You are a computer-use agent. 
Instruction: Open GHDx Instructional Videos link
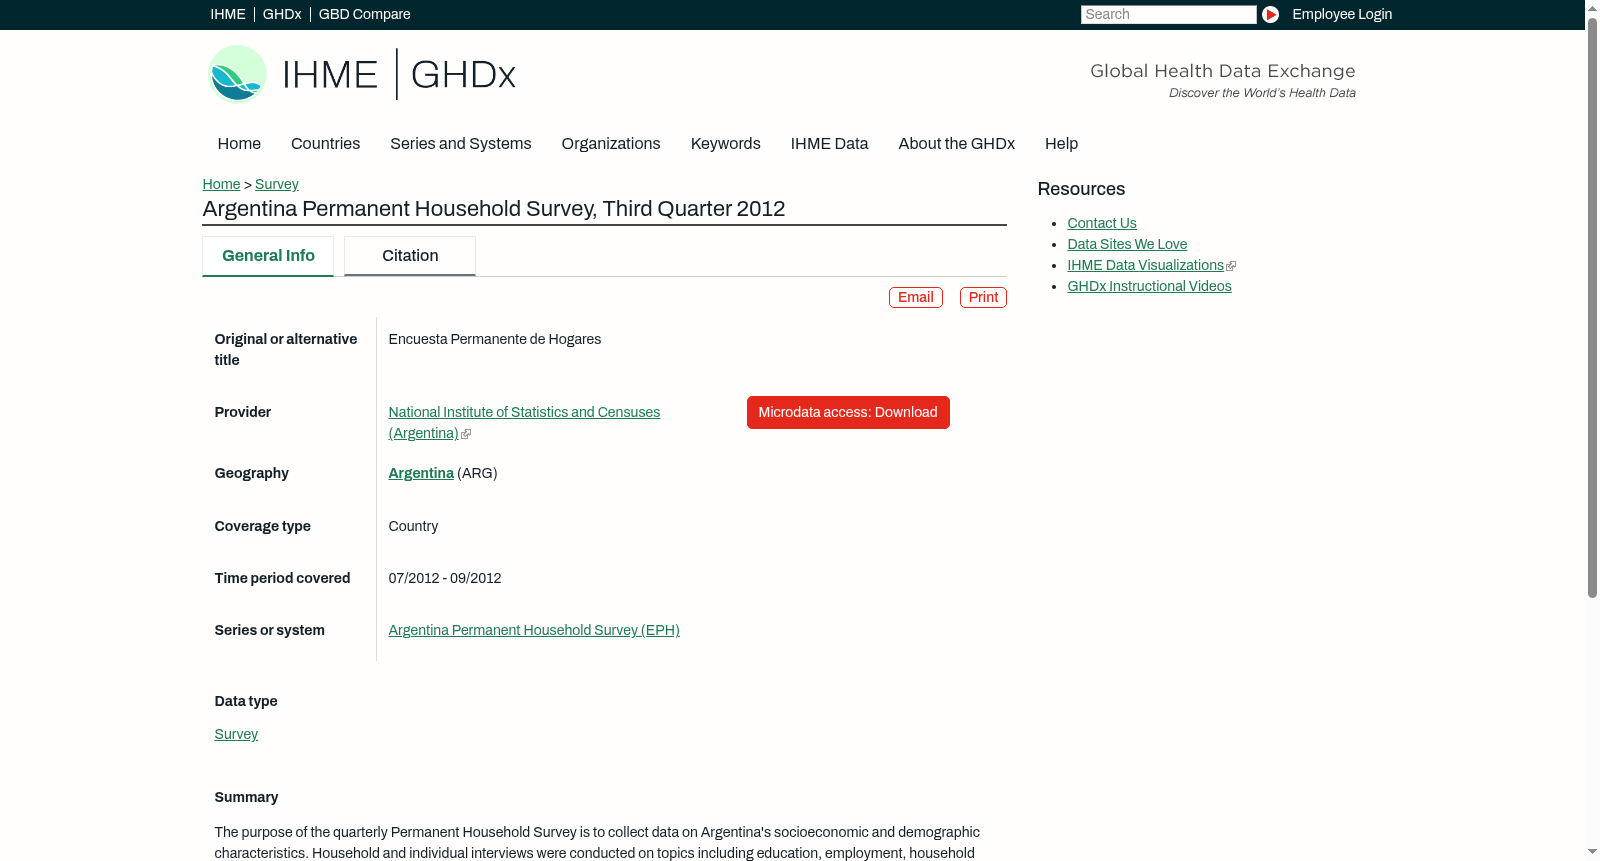(1149, 287)
